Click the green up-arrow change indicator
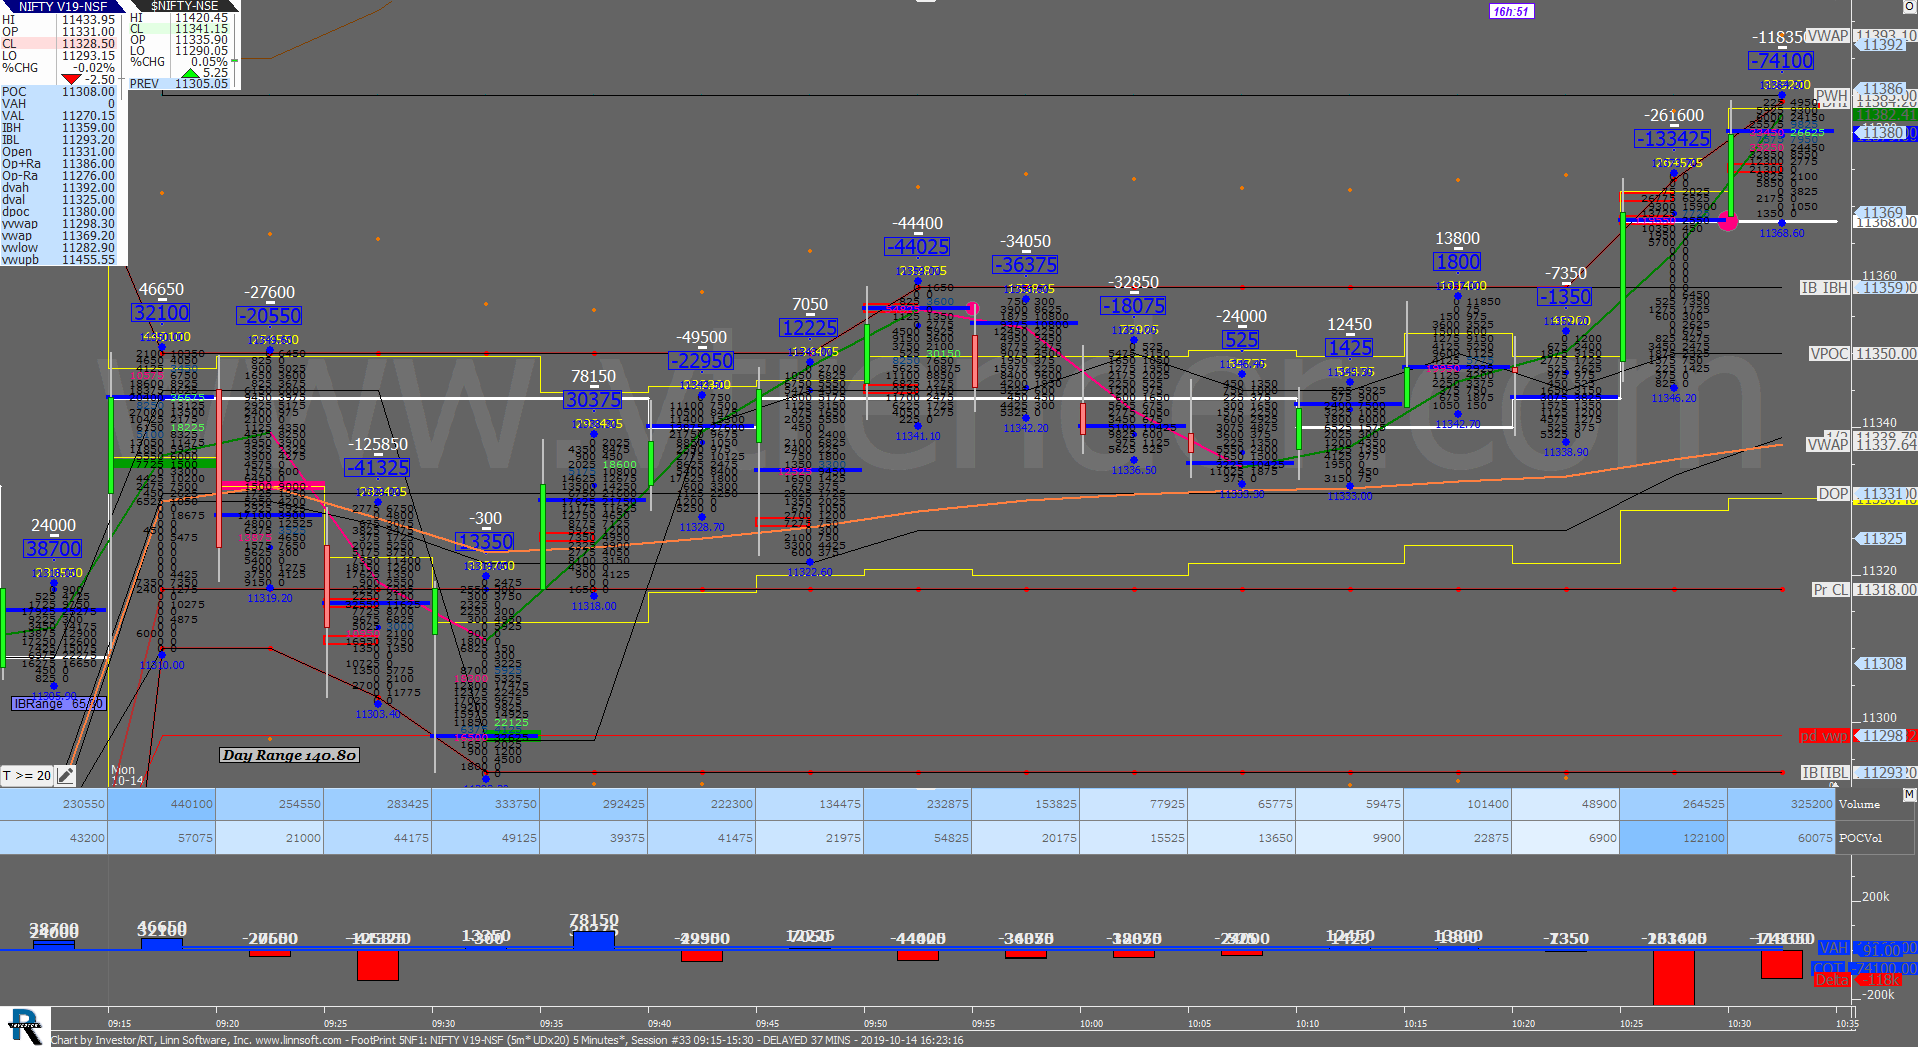Image resolution: width=1918 pixels, height=1047 pixels. click(190, 73)
